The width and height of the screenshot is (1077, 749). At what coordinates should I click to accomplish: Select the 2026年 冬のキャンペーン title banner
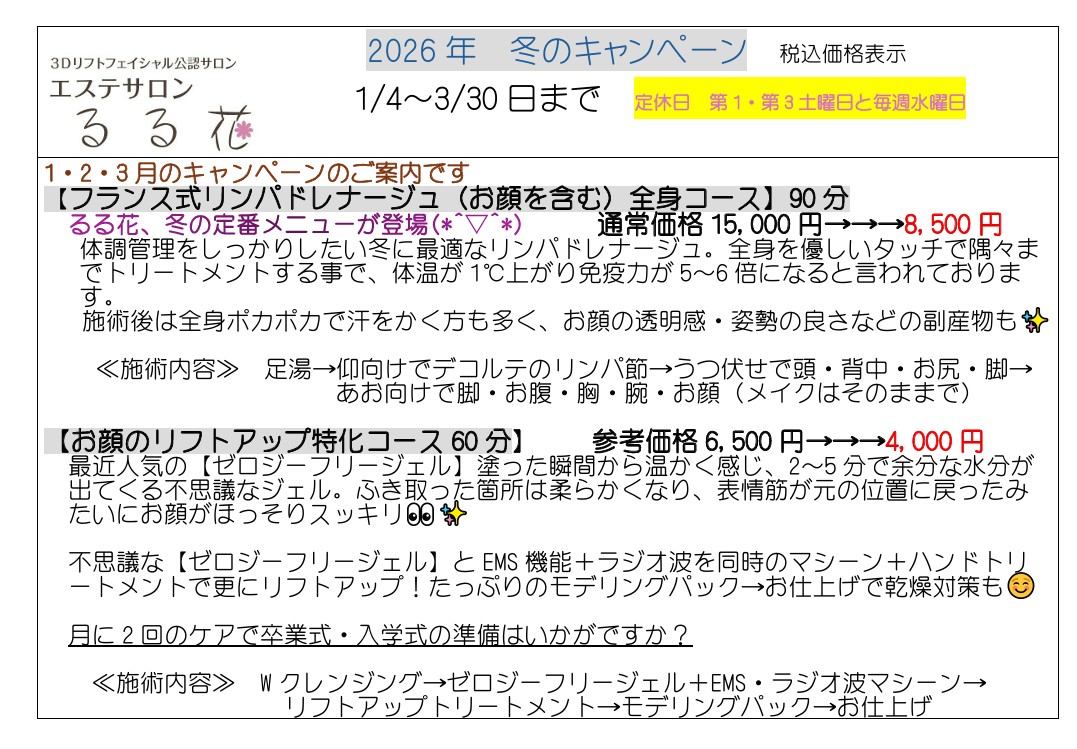[x=557, y=51]
